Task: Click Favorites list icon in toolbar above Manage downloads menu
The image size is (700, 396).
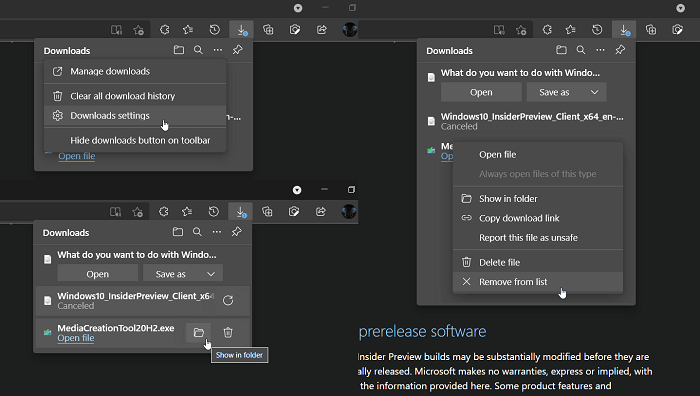Action: (x=188, y=30)
